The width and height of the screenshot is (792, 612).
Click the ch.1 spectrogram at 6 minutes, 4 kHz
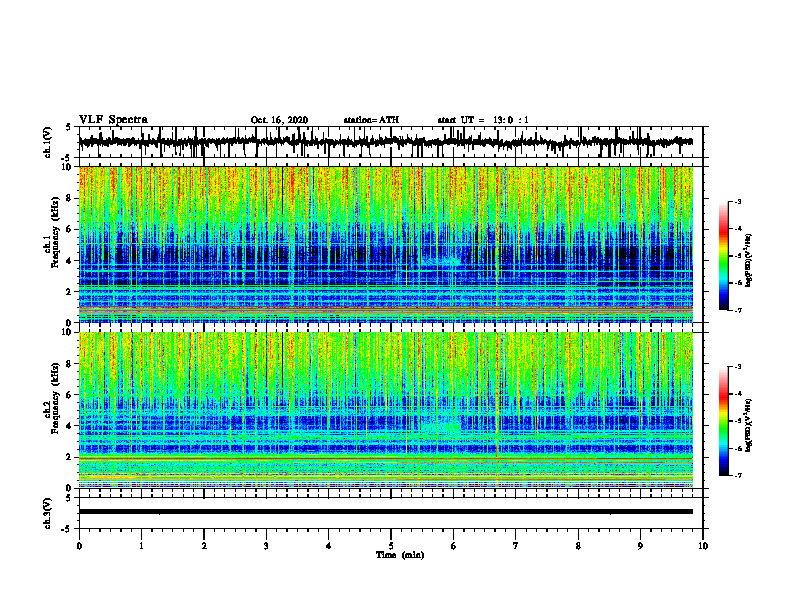point(453,261)
